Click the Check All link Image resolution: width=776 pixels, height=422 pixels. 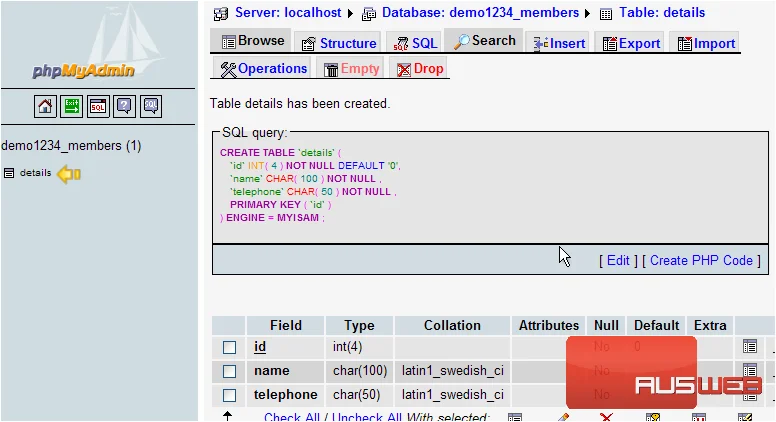point(292,418)
